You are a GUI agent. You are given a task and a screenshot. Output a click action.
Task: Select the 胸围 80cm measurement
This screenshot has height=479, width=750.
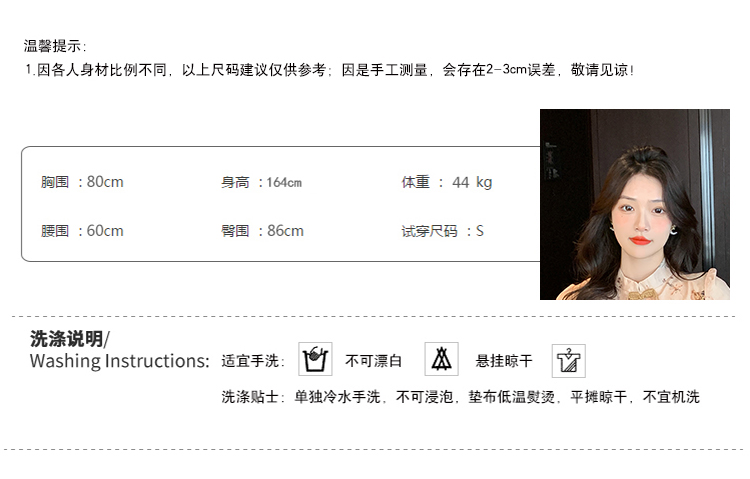click(x=82, y=182)
